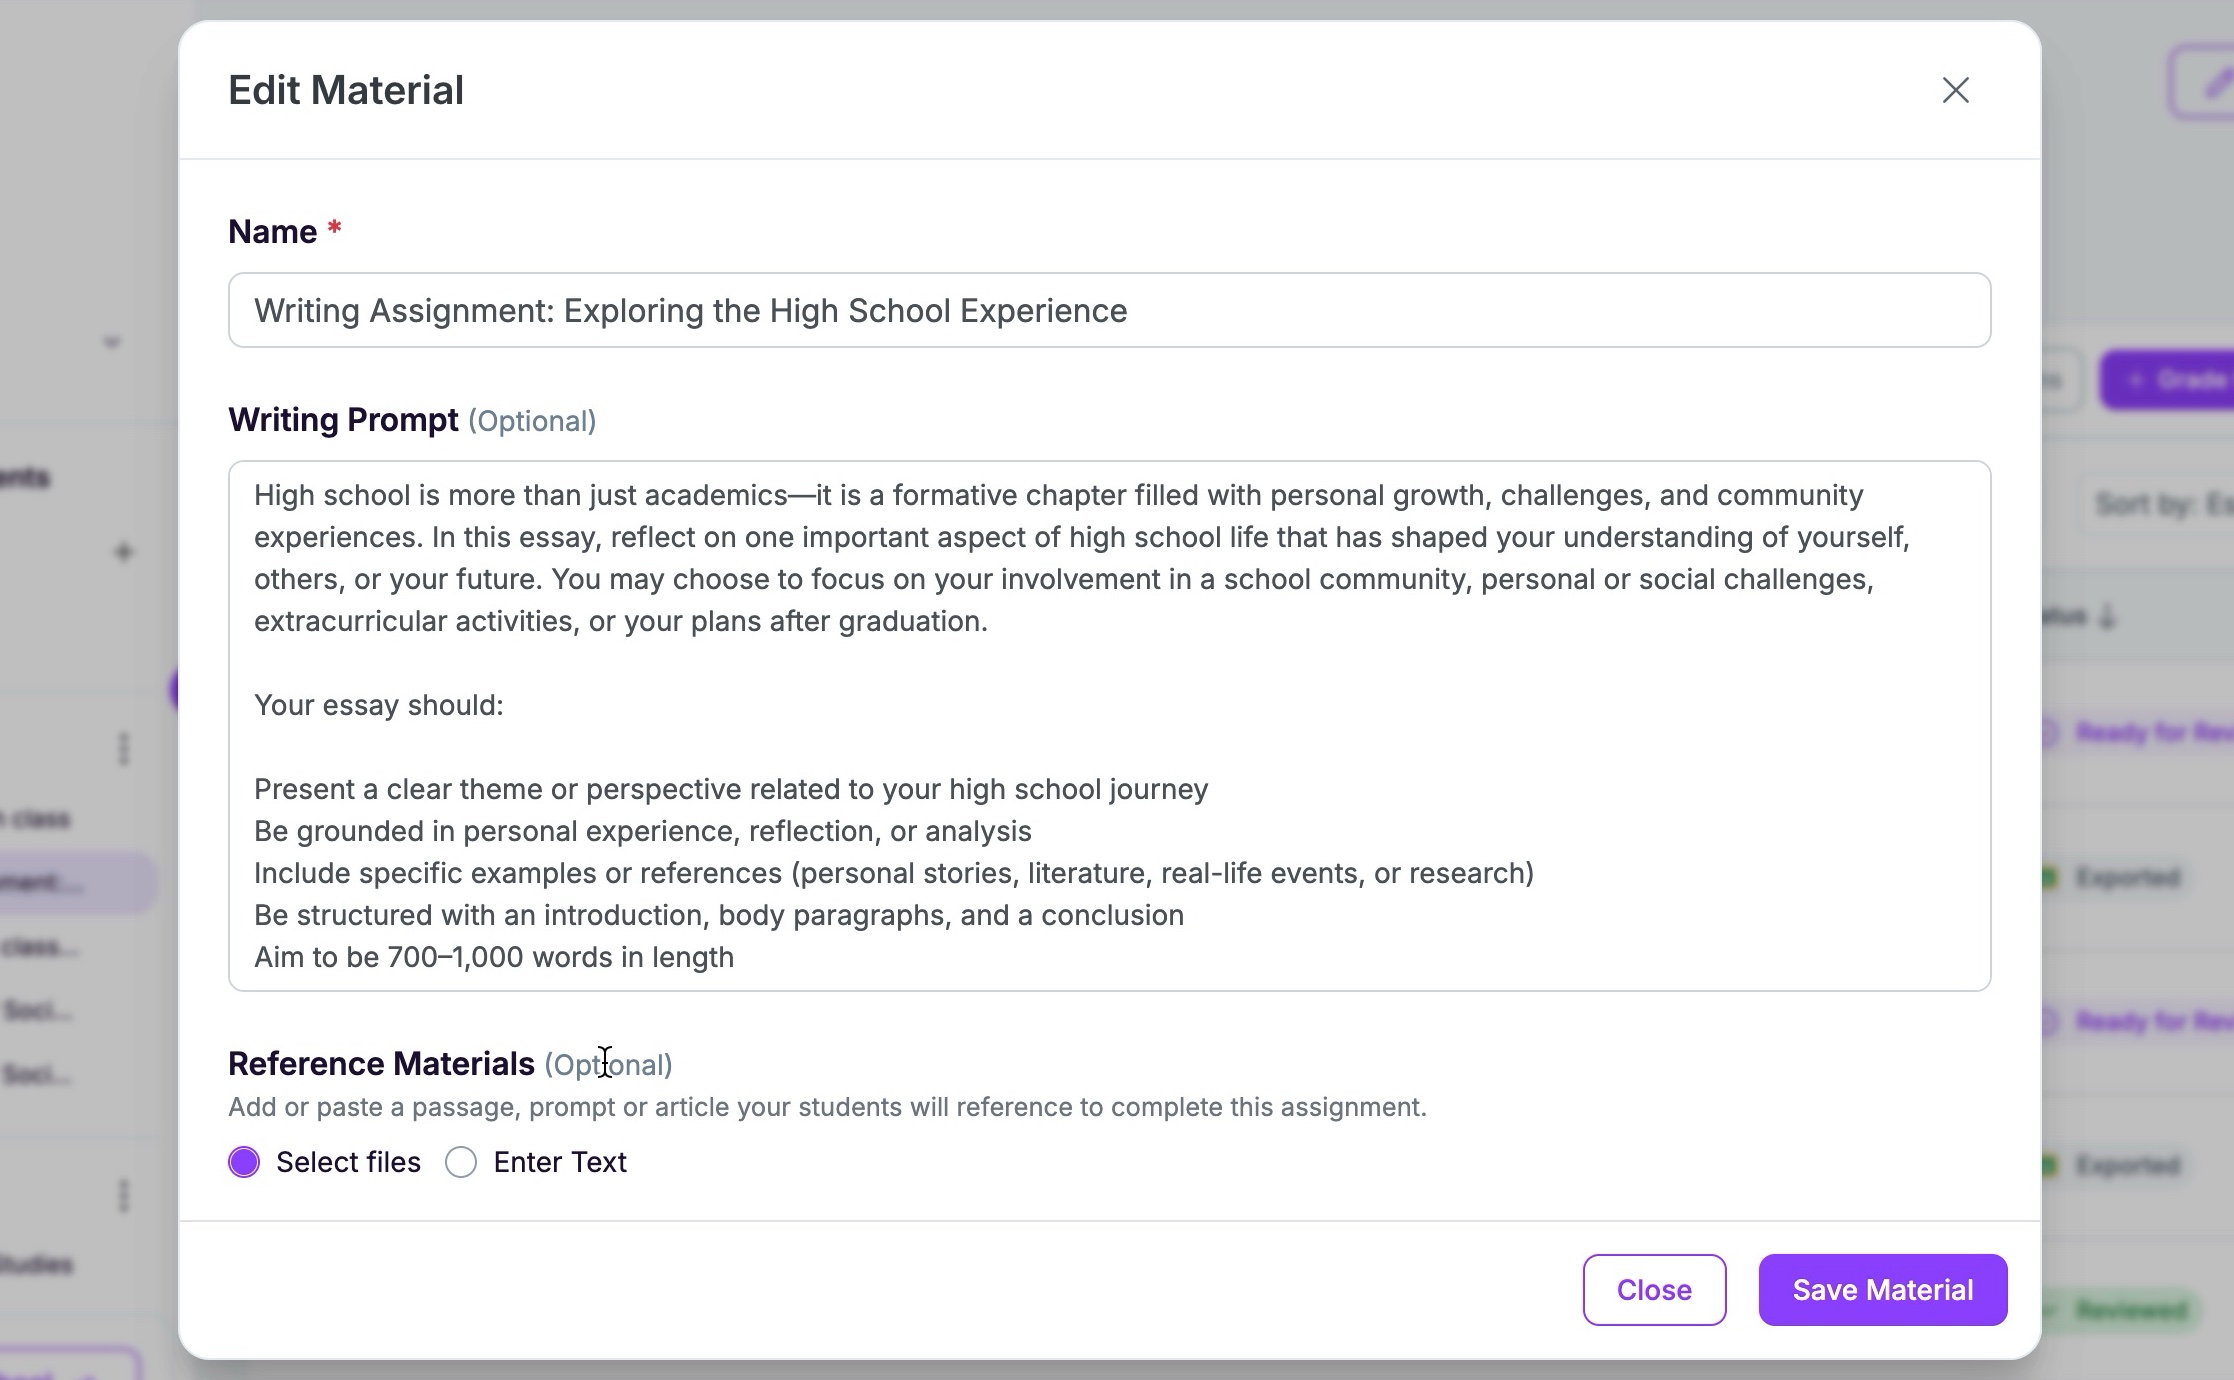Image resolution: width=2234 pixels, height=1380 pixels.
Task: Open the Studies item in sidebar
Action: click(40, 1265)
